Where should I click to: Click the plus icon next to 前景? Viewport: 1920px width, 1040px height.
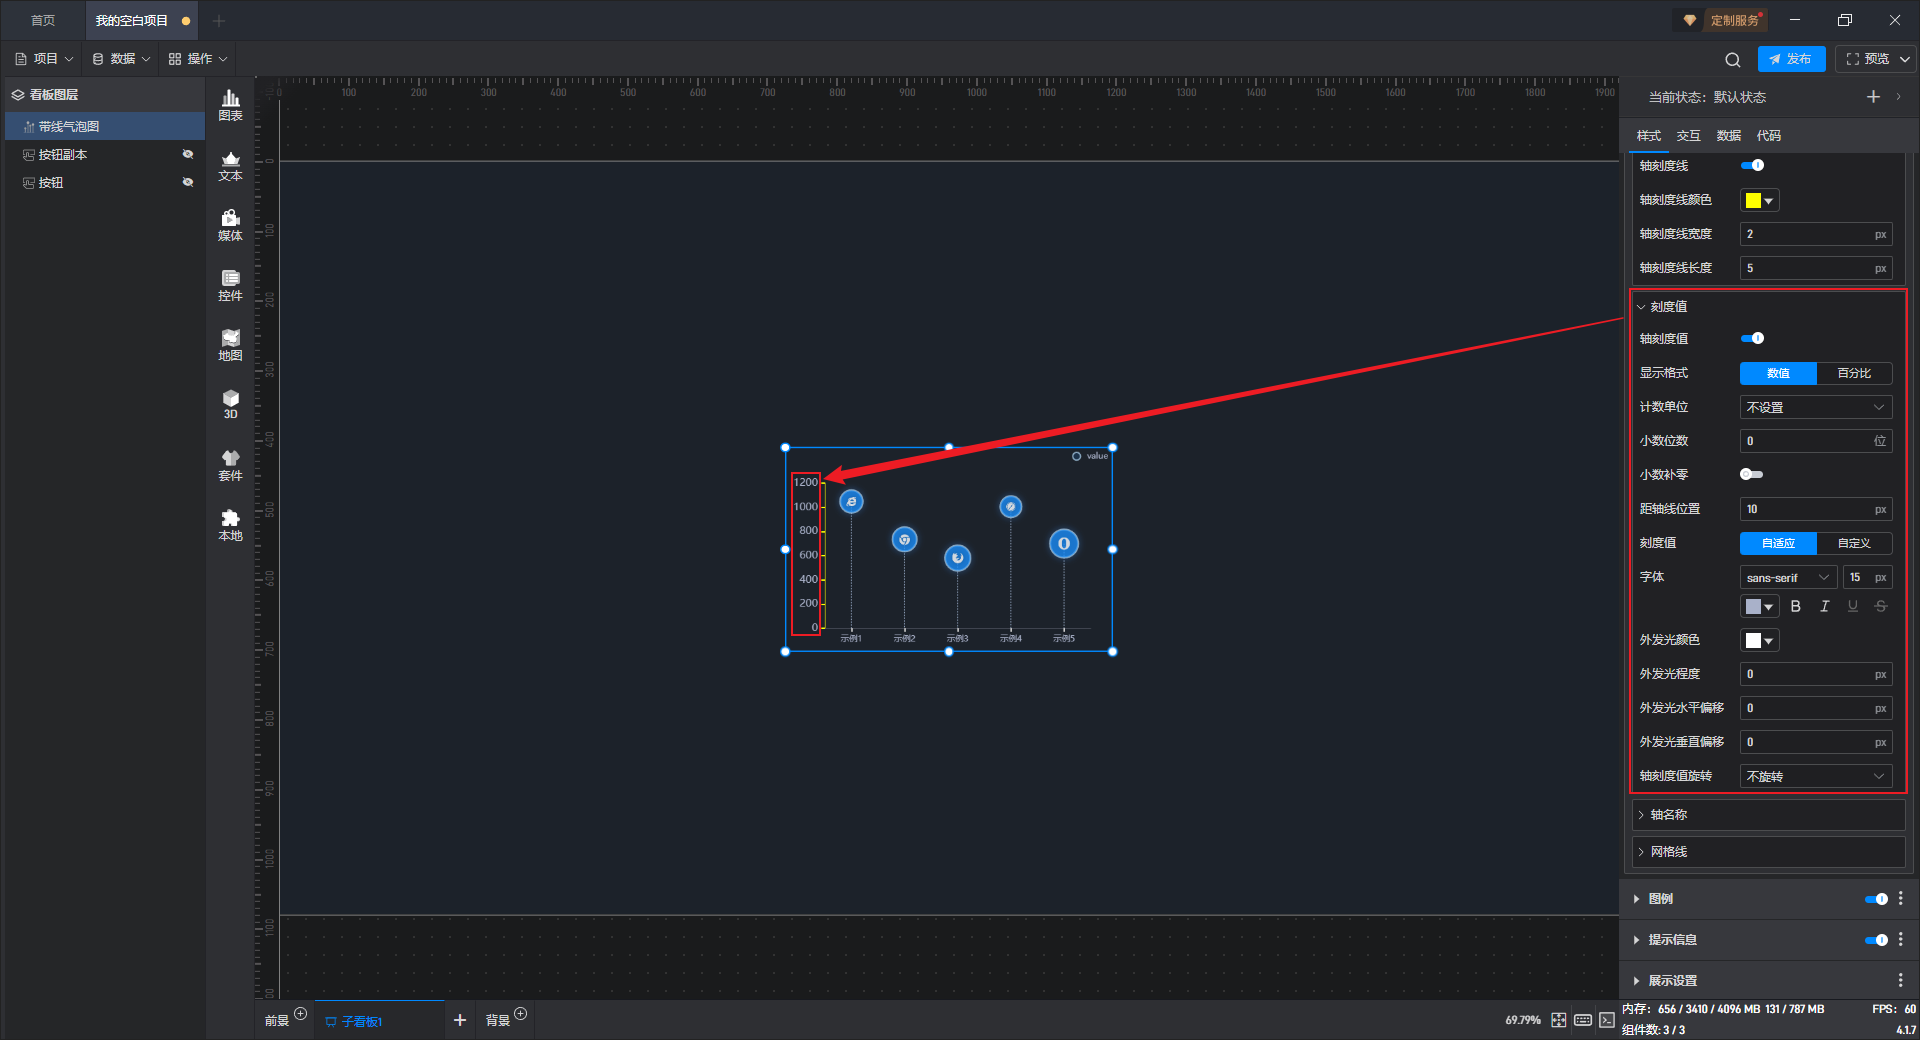pos(301,1014)
